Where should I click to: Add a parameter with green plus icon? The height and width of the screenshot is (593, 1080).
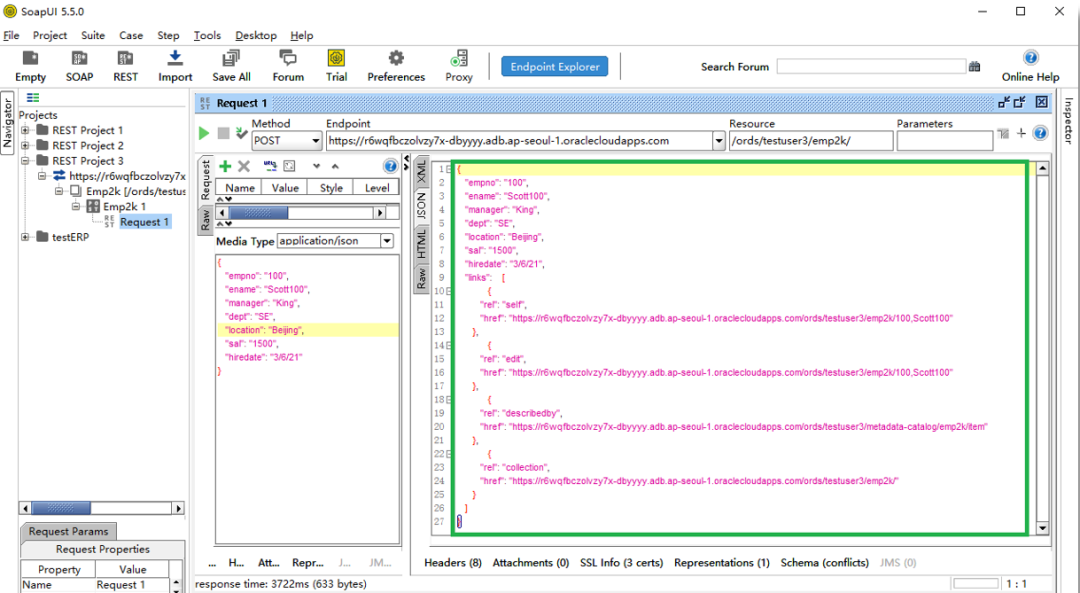[225, 166]
